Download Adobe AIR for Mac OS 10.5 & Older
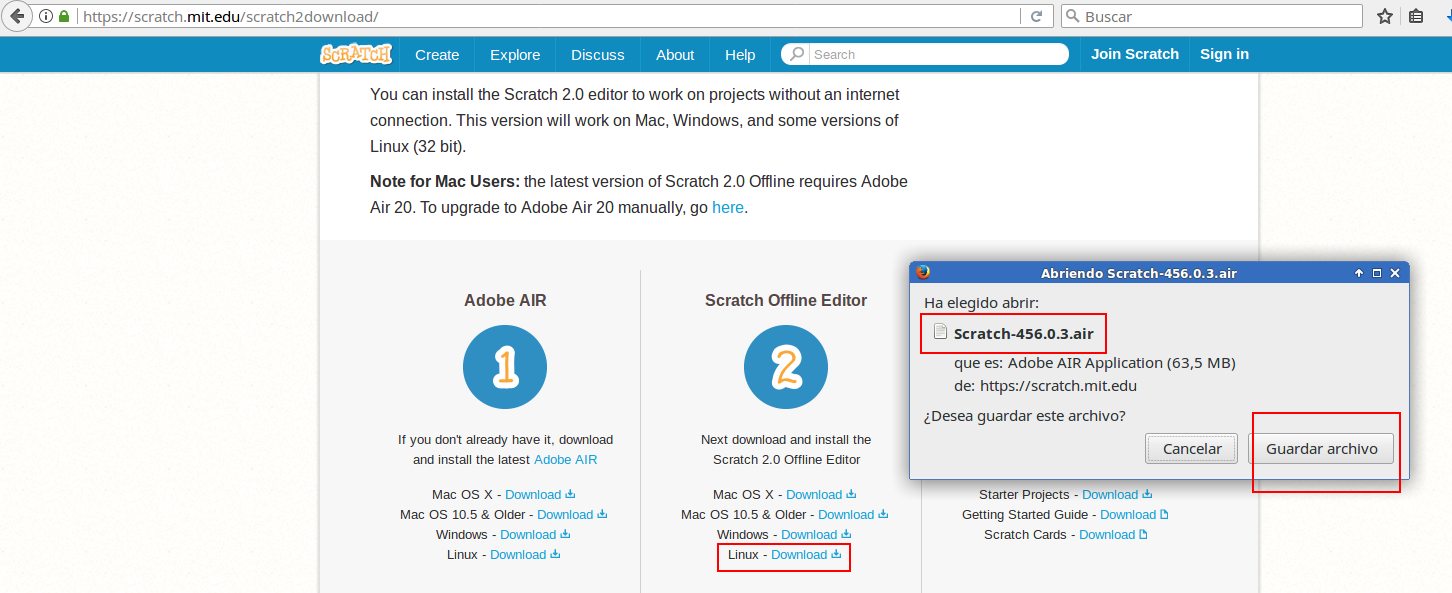The width and height of the screenshot is (1452, 593). click(x=572, y=514)
